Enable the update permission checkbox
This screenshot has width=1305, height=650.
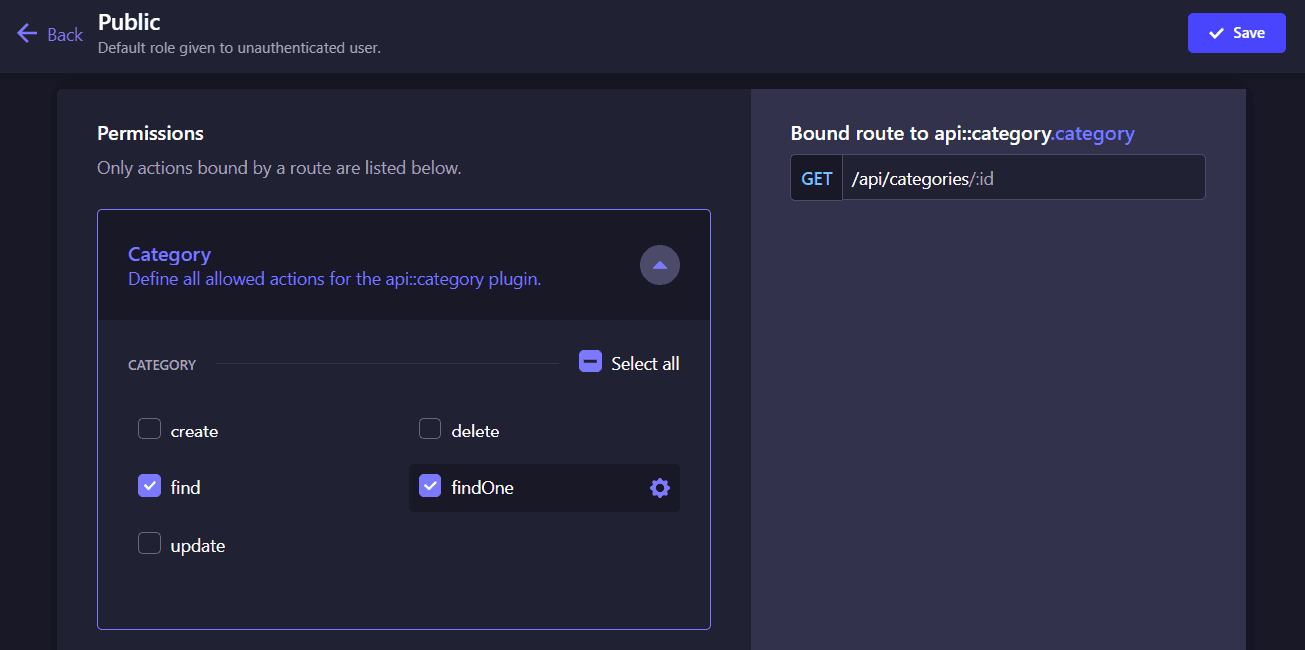[x=149, y=544]
